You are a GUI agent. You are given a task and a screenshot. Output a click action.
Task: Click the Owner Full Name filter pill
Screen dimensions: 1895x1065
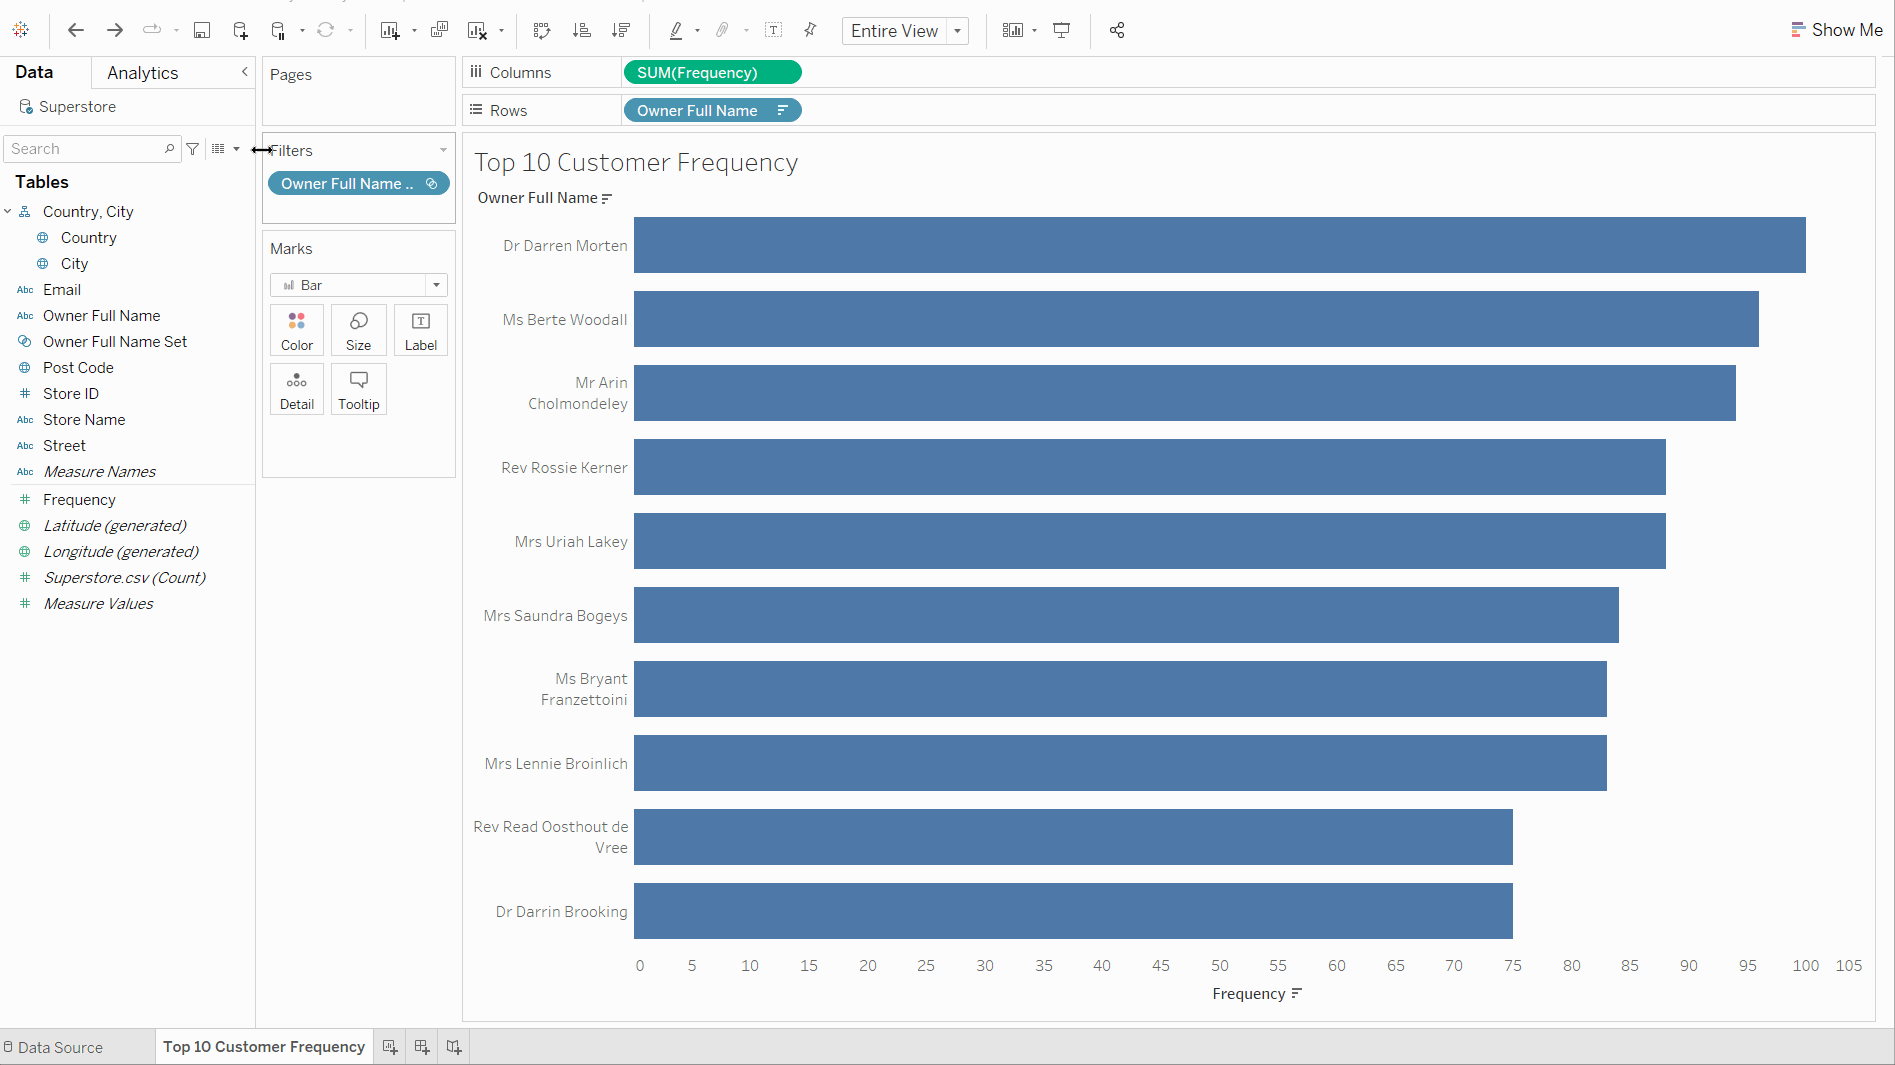click(x=350, y=183)
